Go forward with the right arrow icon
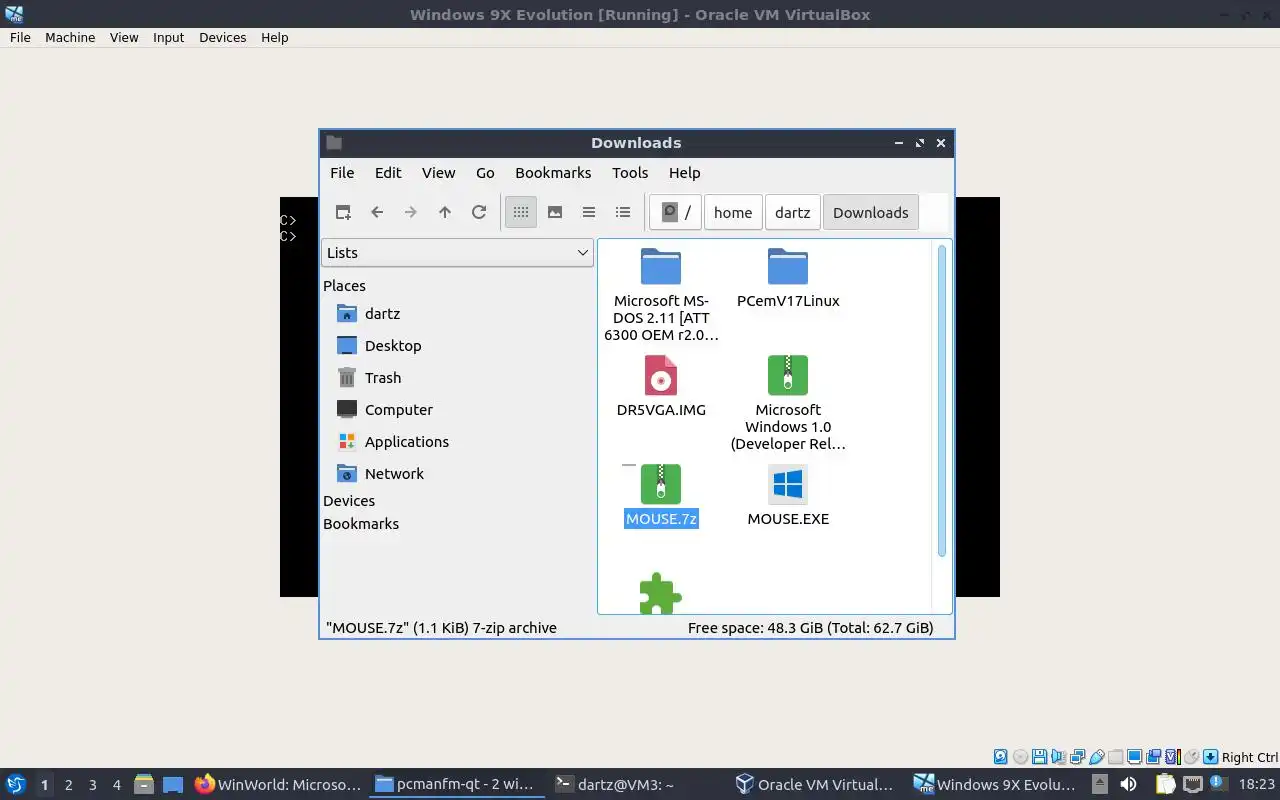The width and height of the screenshot is (1280, 800). [x=411, y=212]
